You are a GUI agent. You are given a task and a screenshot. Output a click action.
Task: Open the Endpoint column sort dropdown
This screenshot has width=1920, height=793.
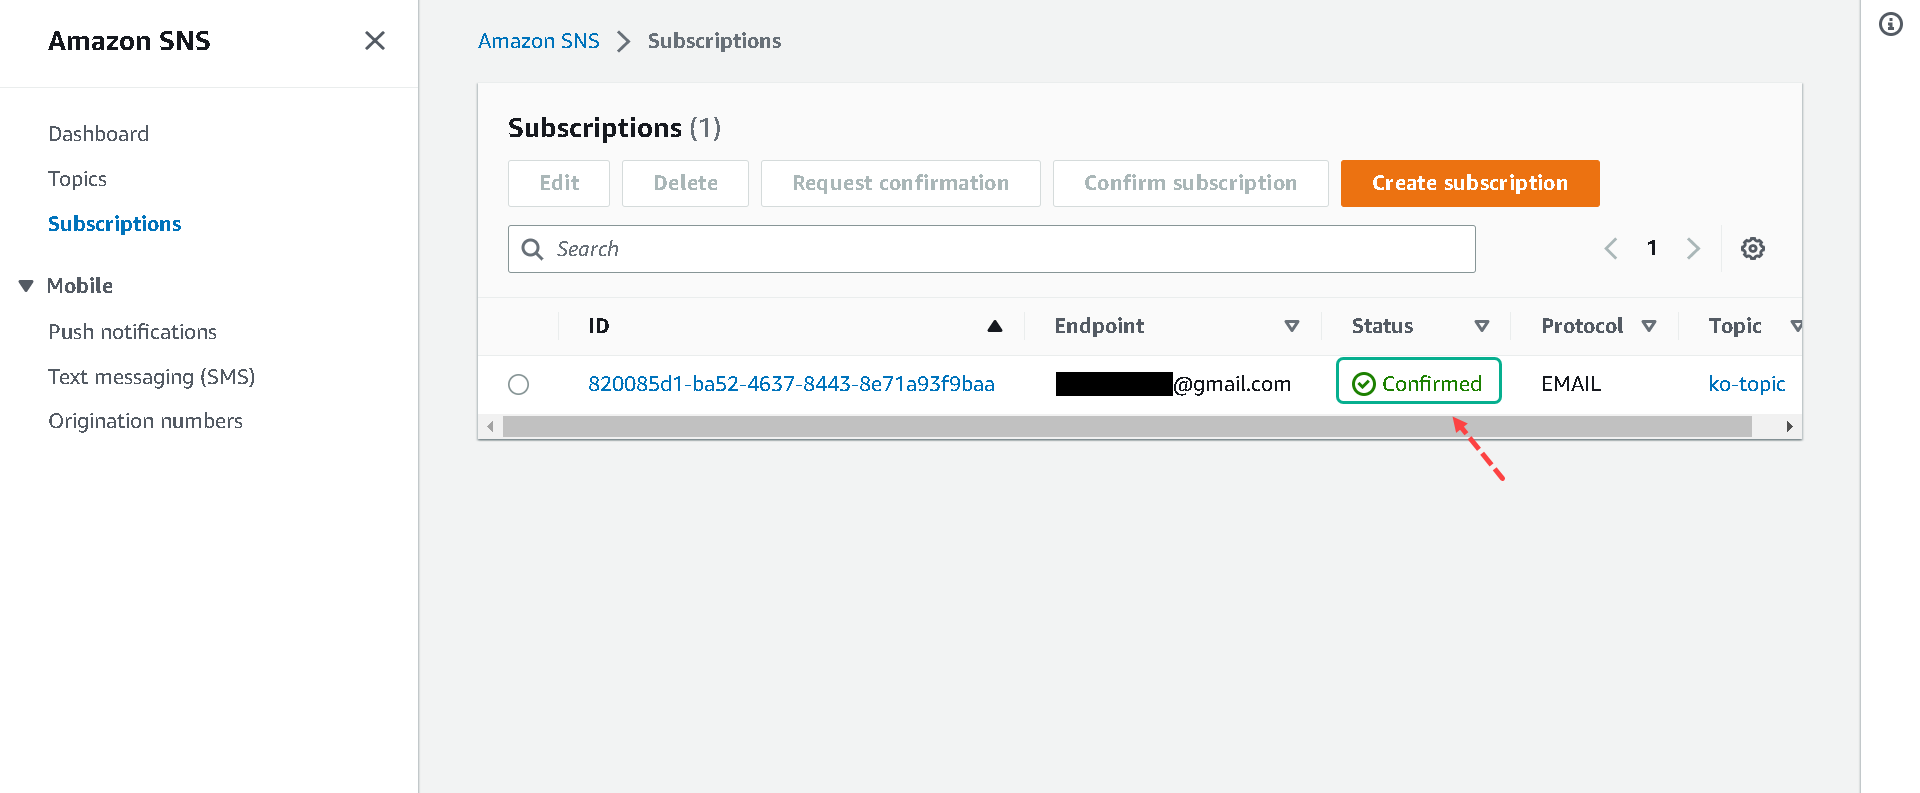pyautogui.click(x=1291, y=326)
